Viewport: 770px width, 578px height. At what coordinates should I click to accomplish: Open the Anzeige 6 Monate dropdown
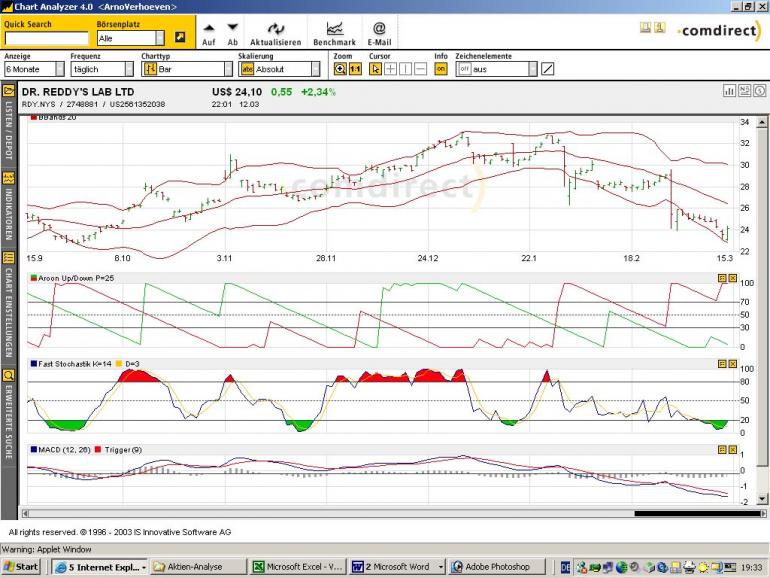coord(33,69)
